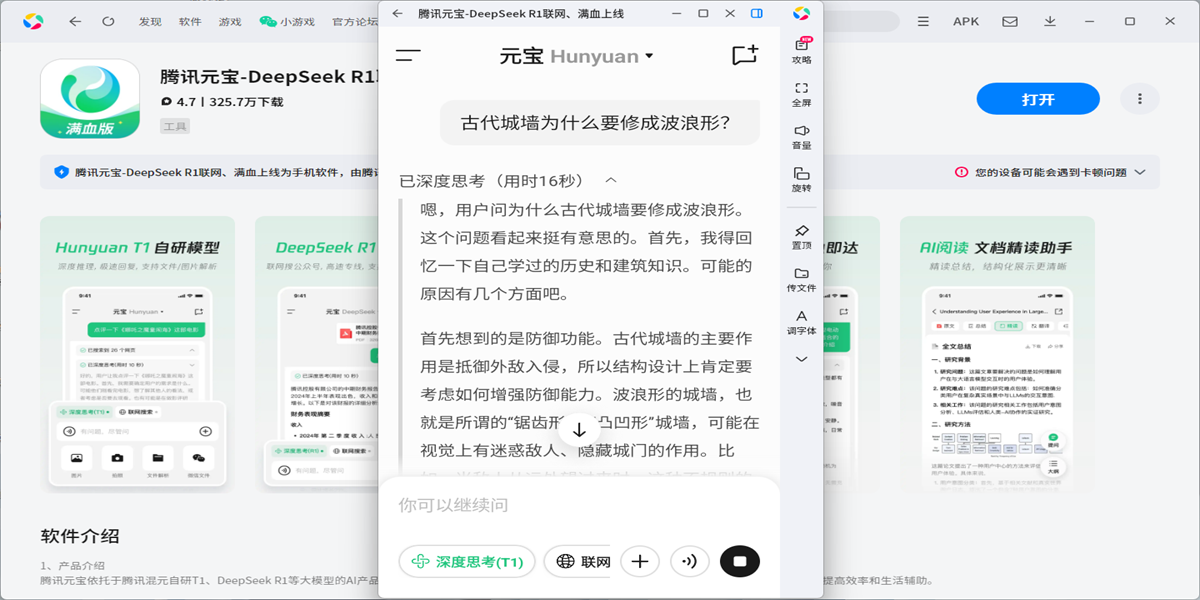Pin the window on top with 置顶
1200x600 pixels.
(x=802, y=237)
